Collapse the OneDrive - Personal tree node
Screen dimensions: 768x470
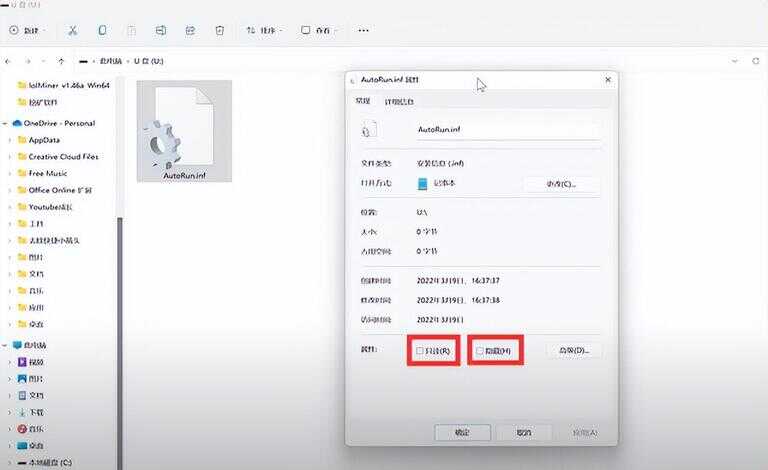click(5, 123)
